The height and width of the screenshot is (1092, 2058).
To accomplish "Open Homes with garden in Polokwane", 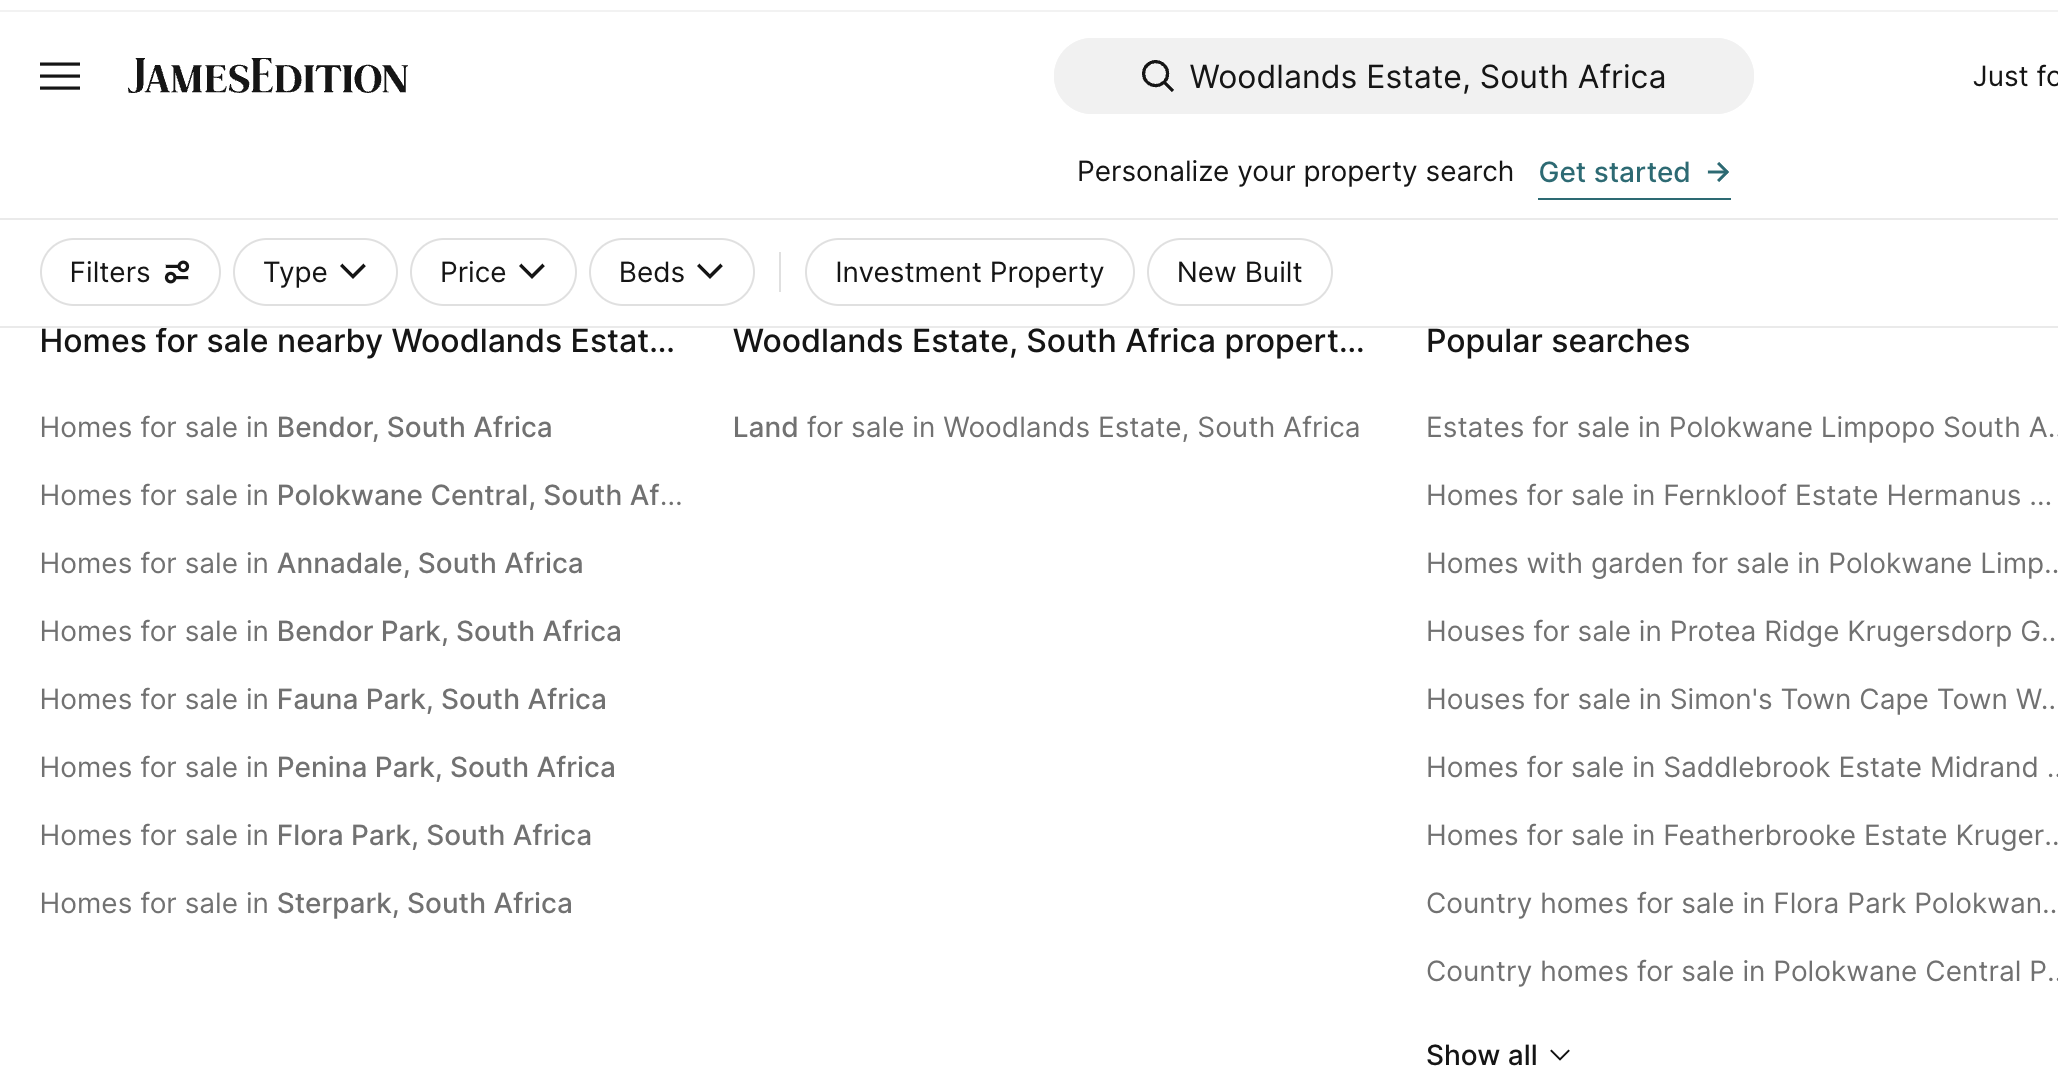I will pyautogui.click(x=1741, y=563).
